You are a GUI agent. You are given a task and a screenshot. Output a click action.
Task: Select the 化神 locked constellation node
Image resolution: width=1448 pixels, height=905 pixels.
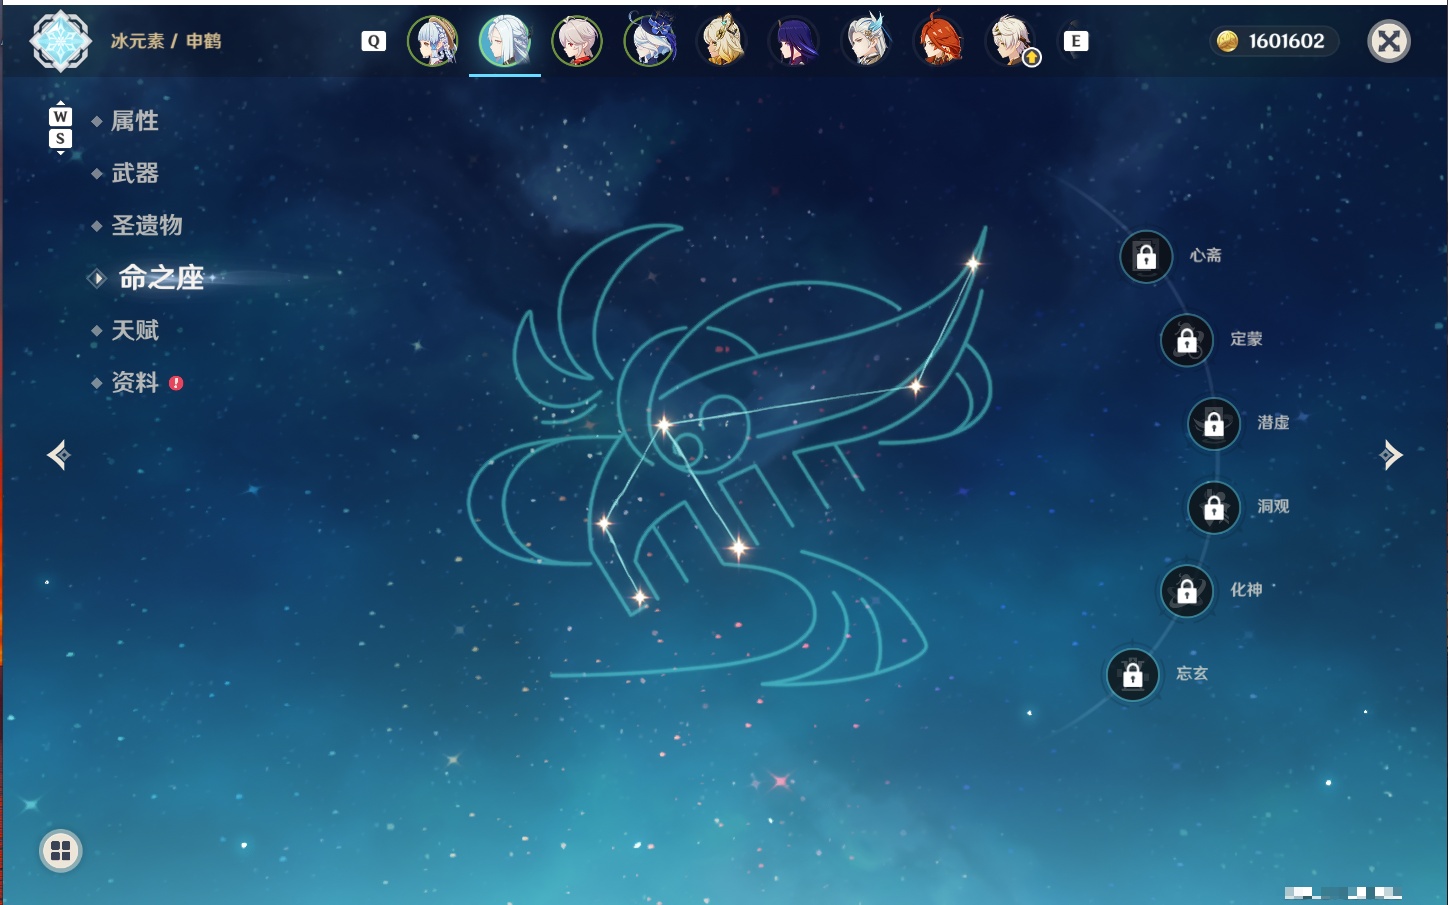(1187, 591)
